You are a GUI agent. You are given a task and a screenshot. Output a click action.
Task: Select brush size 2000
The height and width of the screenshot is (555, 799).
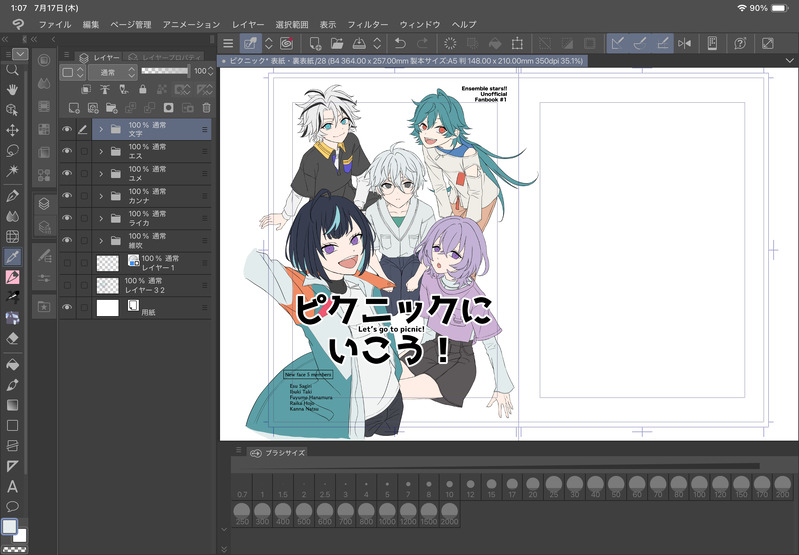[449, 515]
